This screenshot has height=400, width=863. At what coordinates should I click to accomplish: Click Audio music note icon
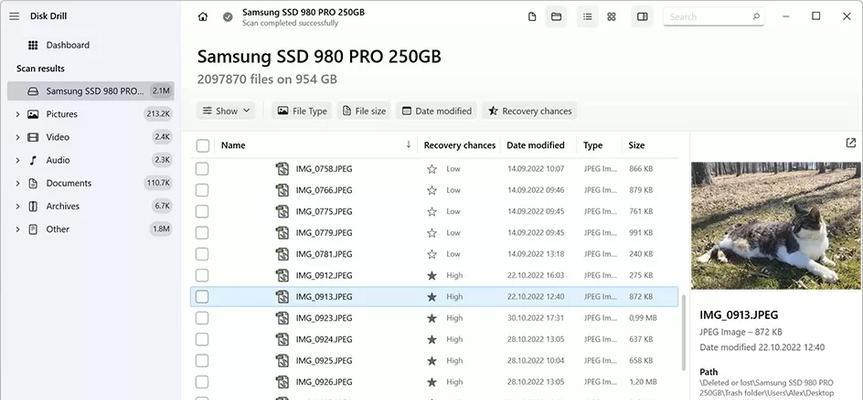[x=33, y=160]
